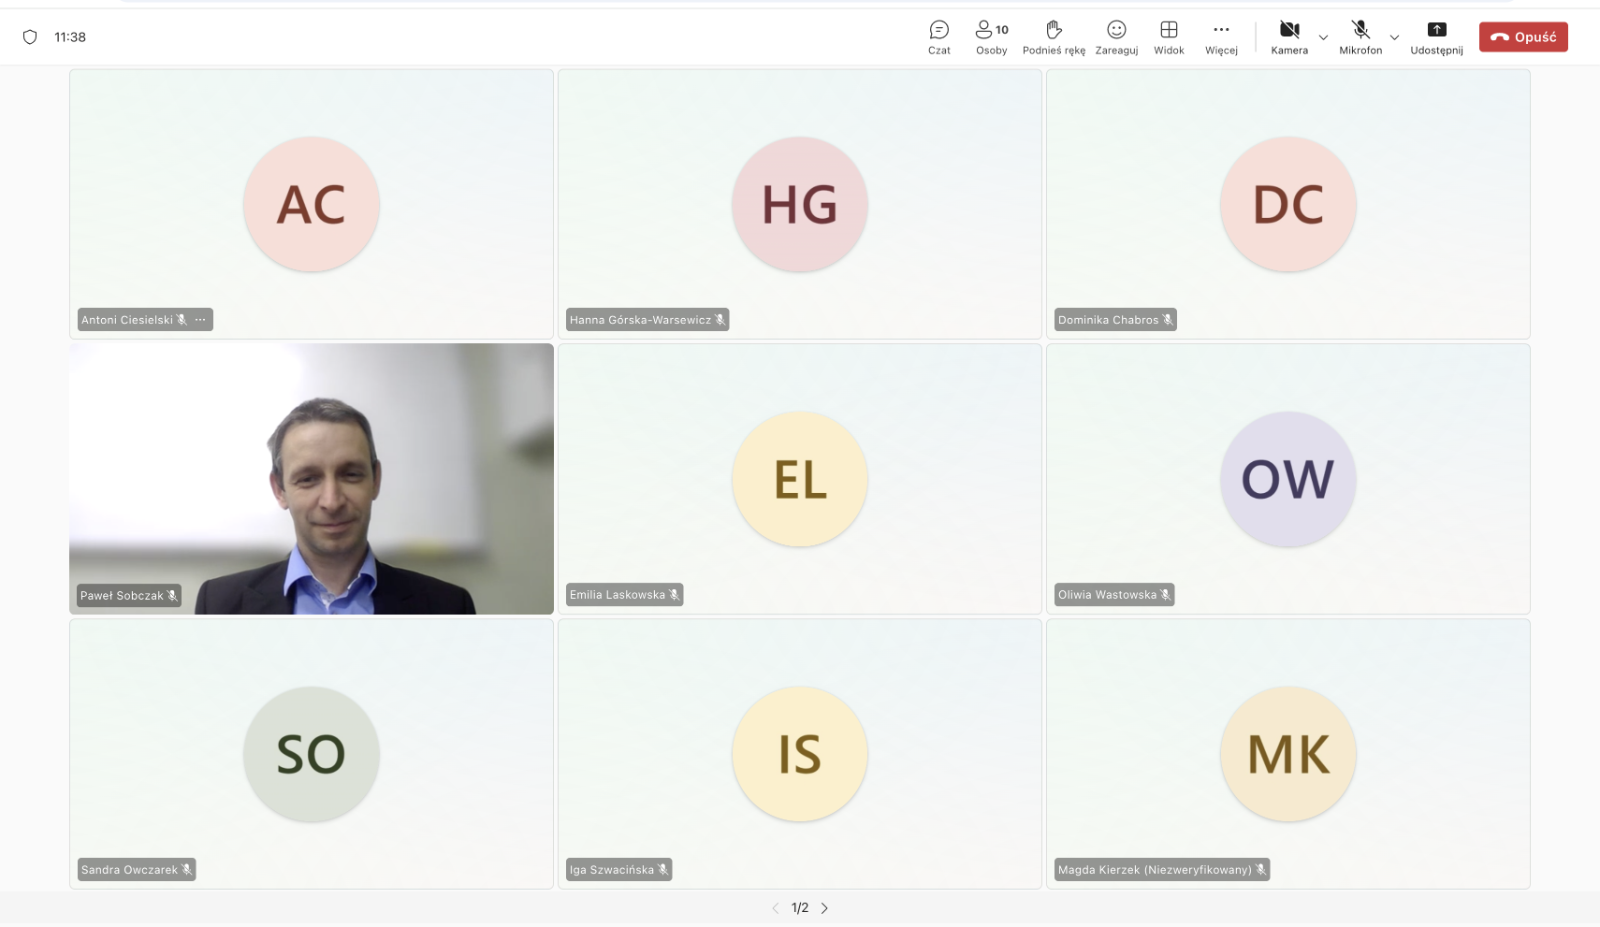Unmute the Mikrofon
This screenshot has height=927, width=1600.
(x=1360, y=37)
